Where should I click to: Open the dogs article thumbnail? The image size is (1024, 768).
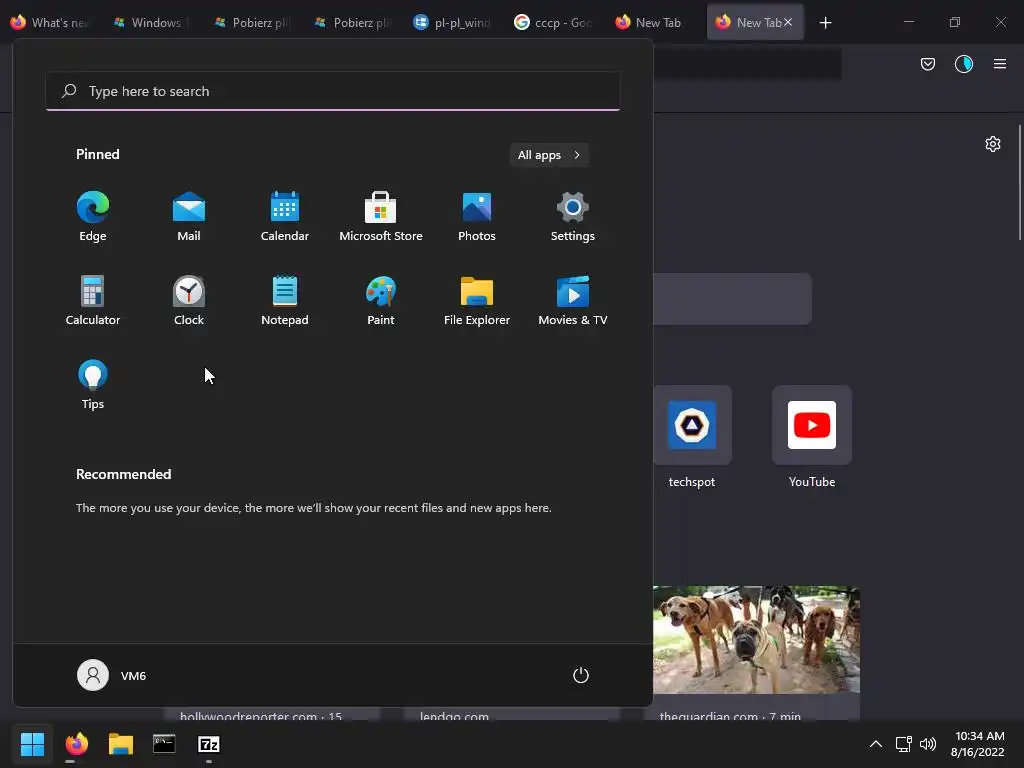click(756, 640)
